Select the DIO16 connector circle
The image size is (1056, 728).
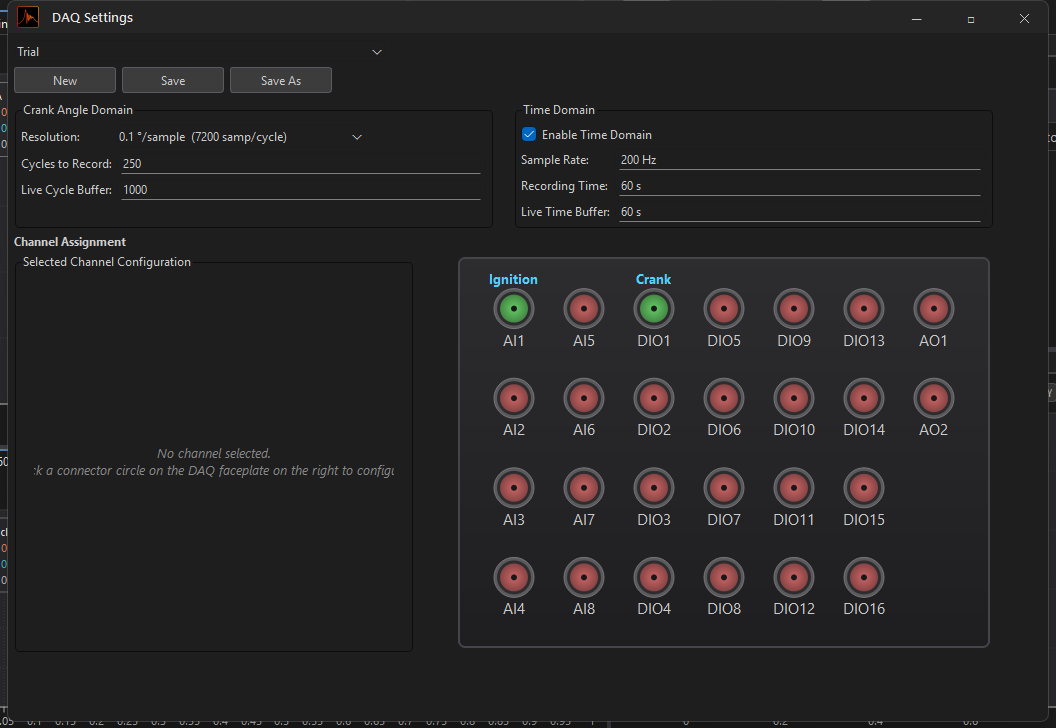pos(864,577)
